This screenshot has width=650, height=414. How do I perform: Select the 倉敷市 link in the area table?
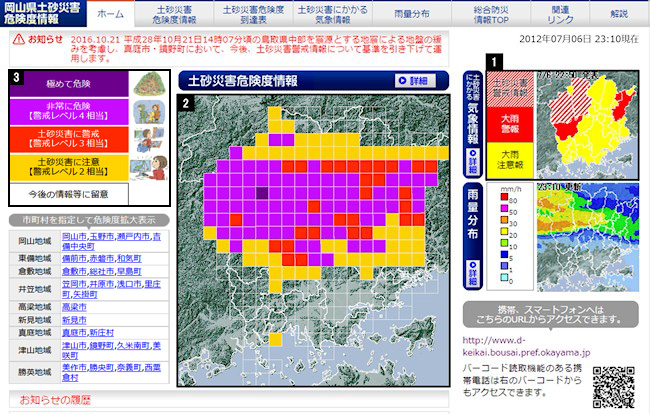click(x=74, y=271)
